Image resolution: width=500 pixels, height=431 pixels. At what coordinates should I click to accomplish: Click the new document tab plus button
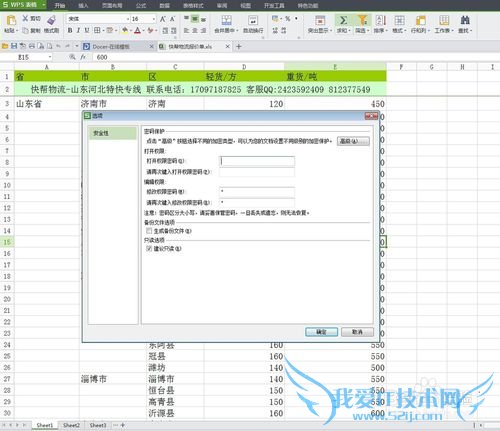click(x=239, y=46)
